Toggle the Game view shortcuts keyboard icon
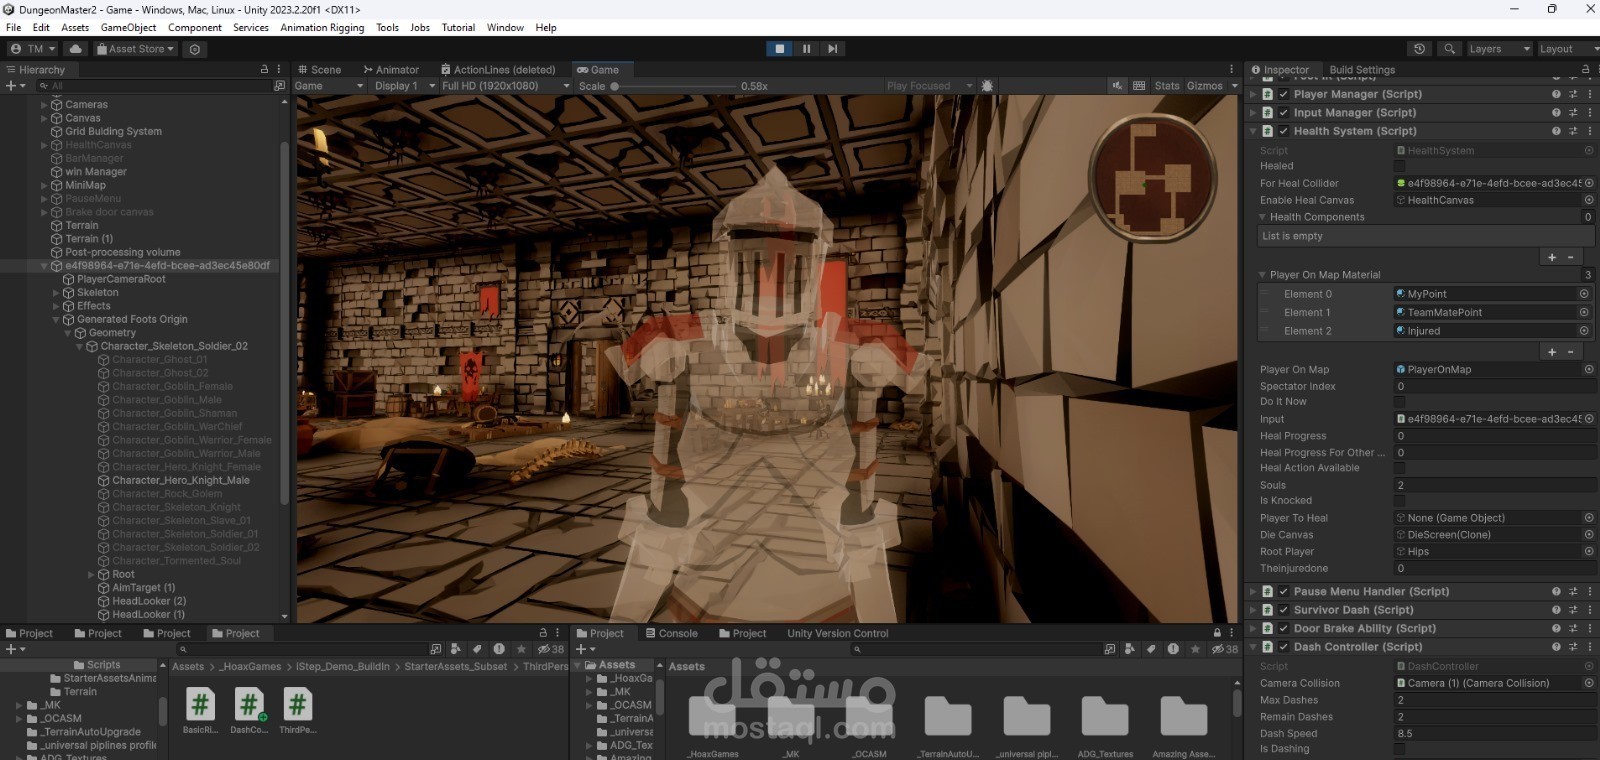 [1139, 86]
